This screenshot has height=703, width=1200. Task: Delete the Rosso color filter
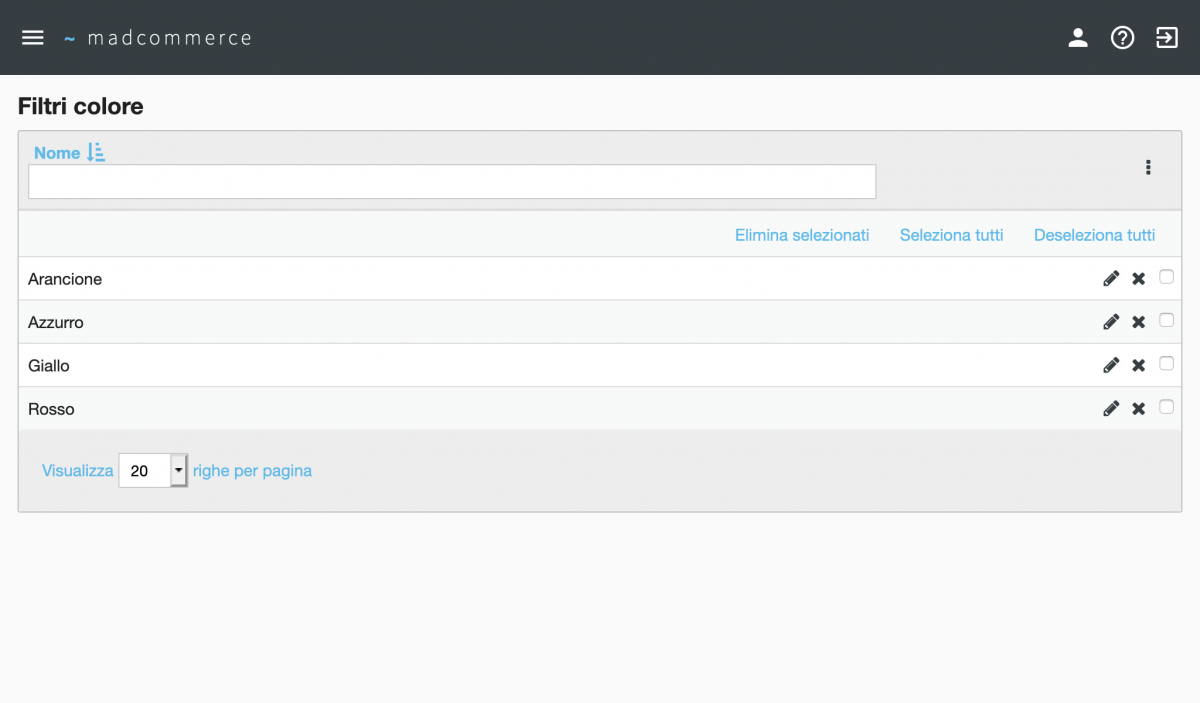[x=1138, y=409]
